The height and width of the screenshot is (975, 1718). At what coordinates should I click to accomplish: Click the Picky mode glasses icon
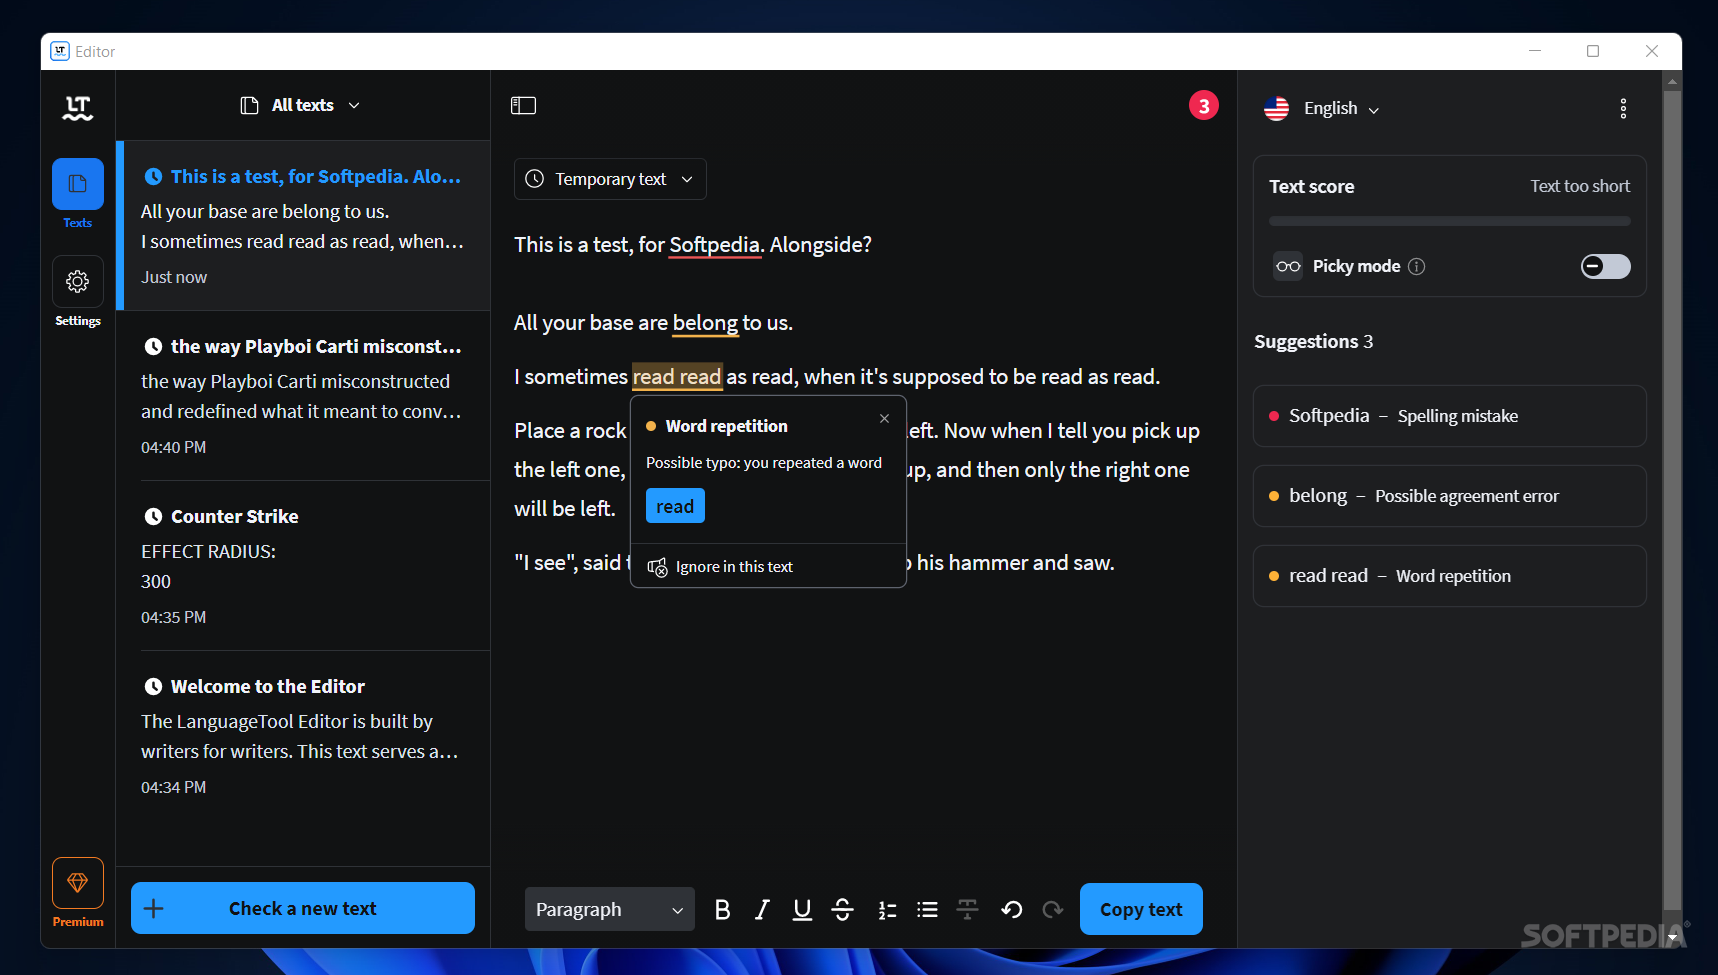[1288, 266]
